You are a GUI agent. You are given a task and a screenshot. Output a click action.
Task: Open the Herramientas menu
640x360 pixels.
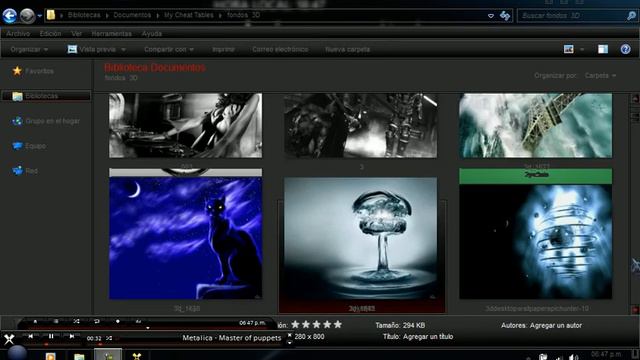(111, 33)
